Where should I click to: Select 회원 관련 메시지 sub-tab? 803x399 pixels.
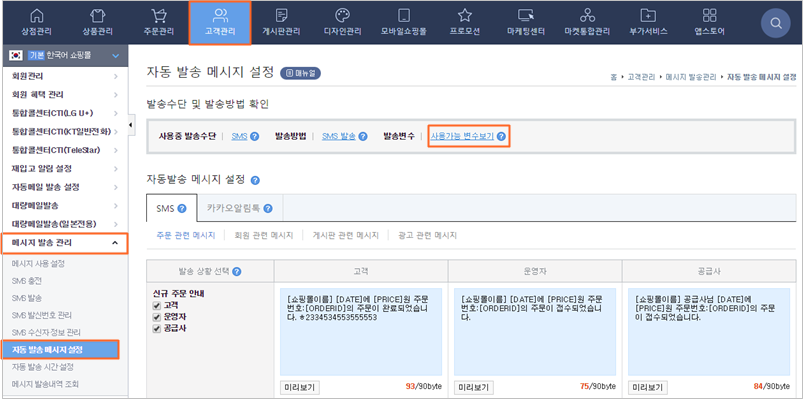coord(263,236)
